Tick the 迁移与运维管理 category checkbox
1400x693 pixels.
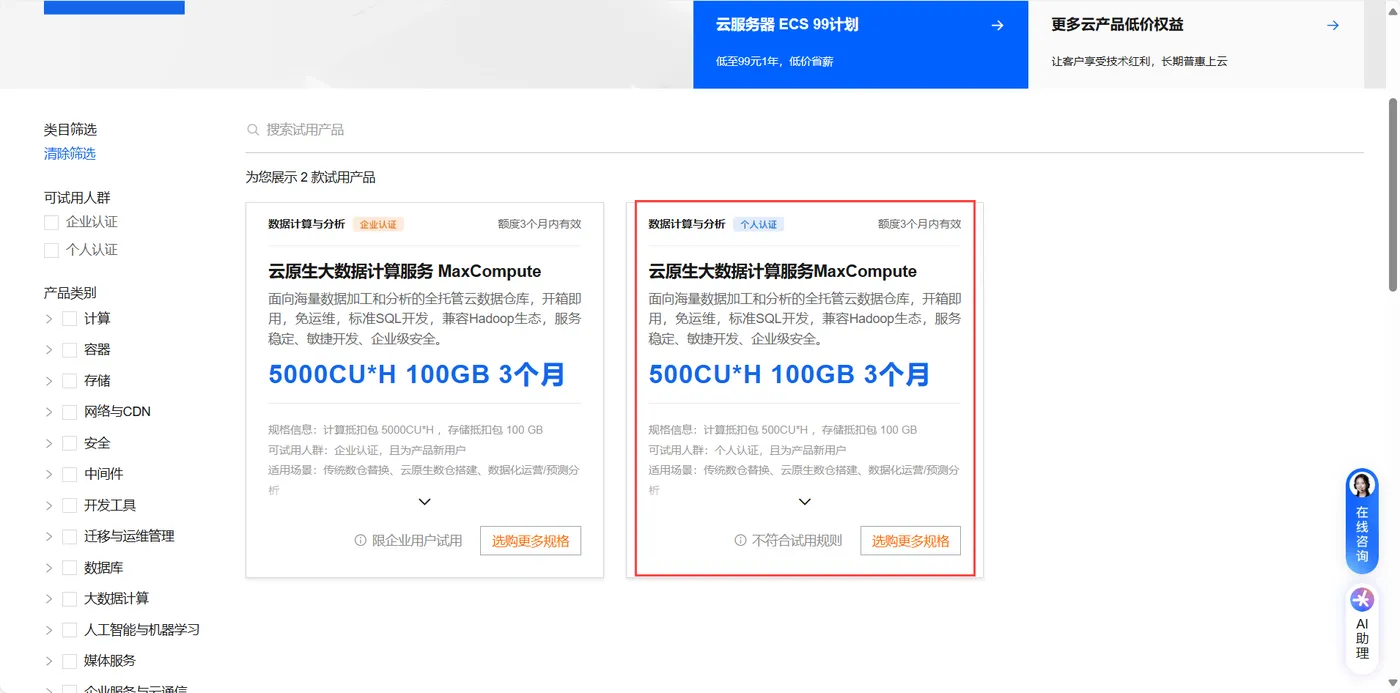point(69,537)
